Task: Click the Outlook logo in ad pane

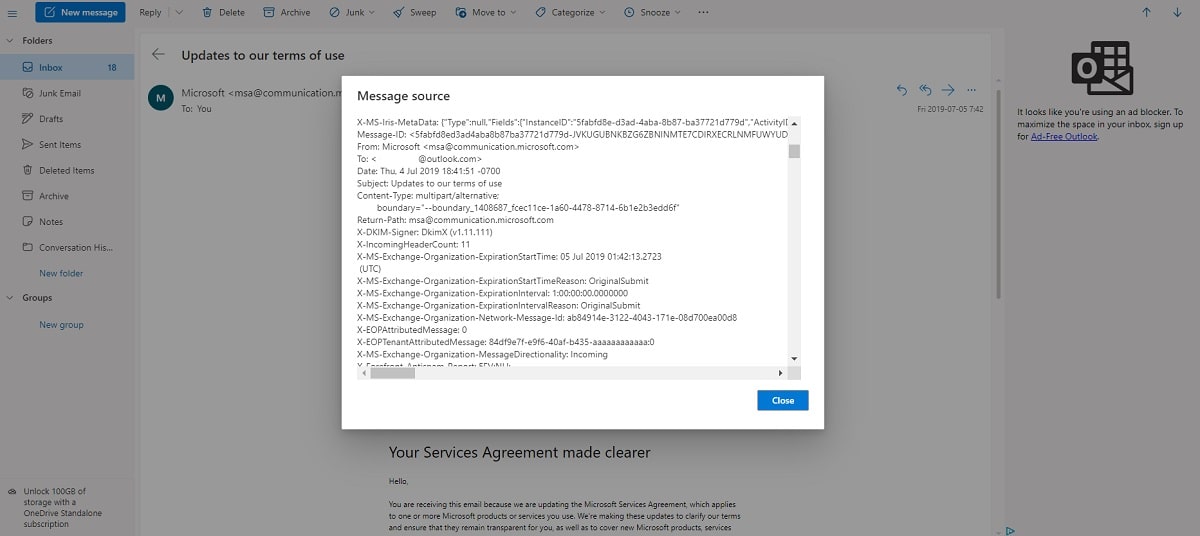Action: click(1101, 68)
